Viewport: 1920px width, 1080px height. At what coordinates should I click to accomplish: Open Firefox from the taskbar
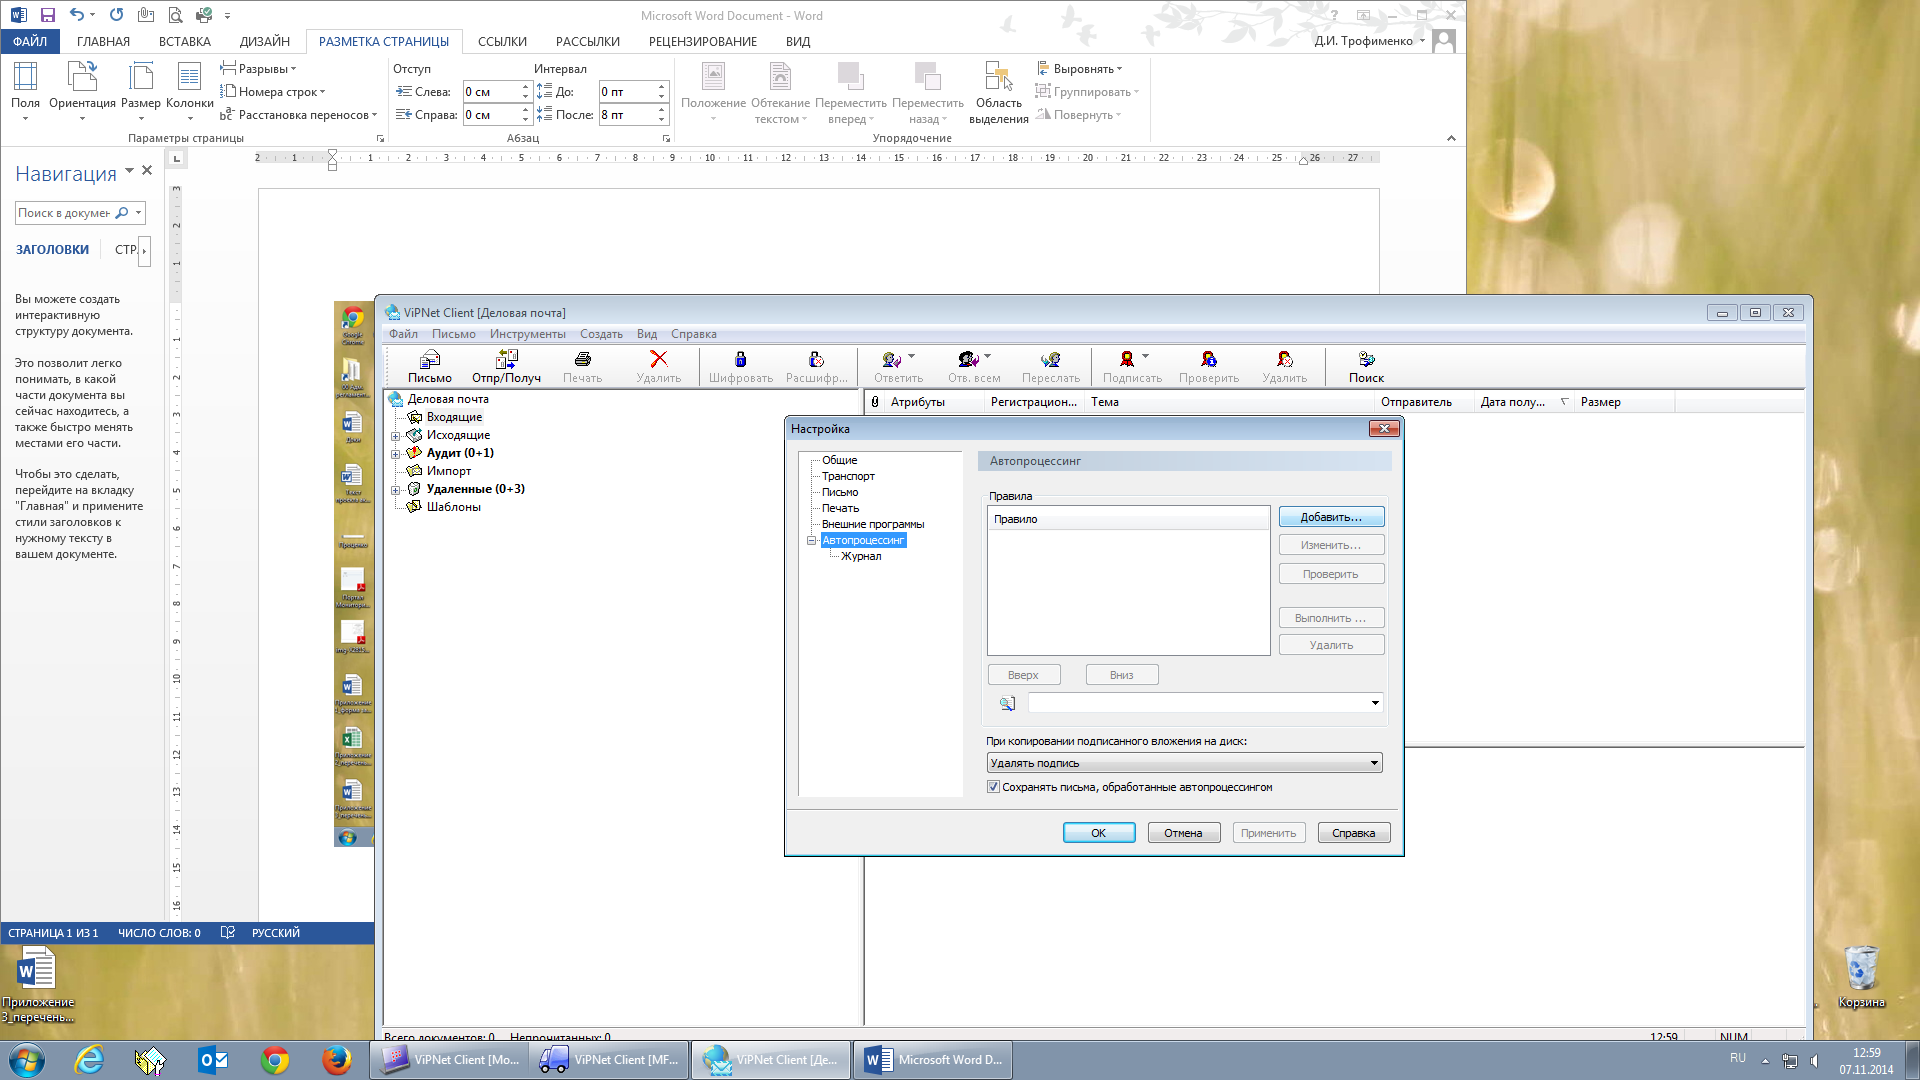tap(336, 1060)
